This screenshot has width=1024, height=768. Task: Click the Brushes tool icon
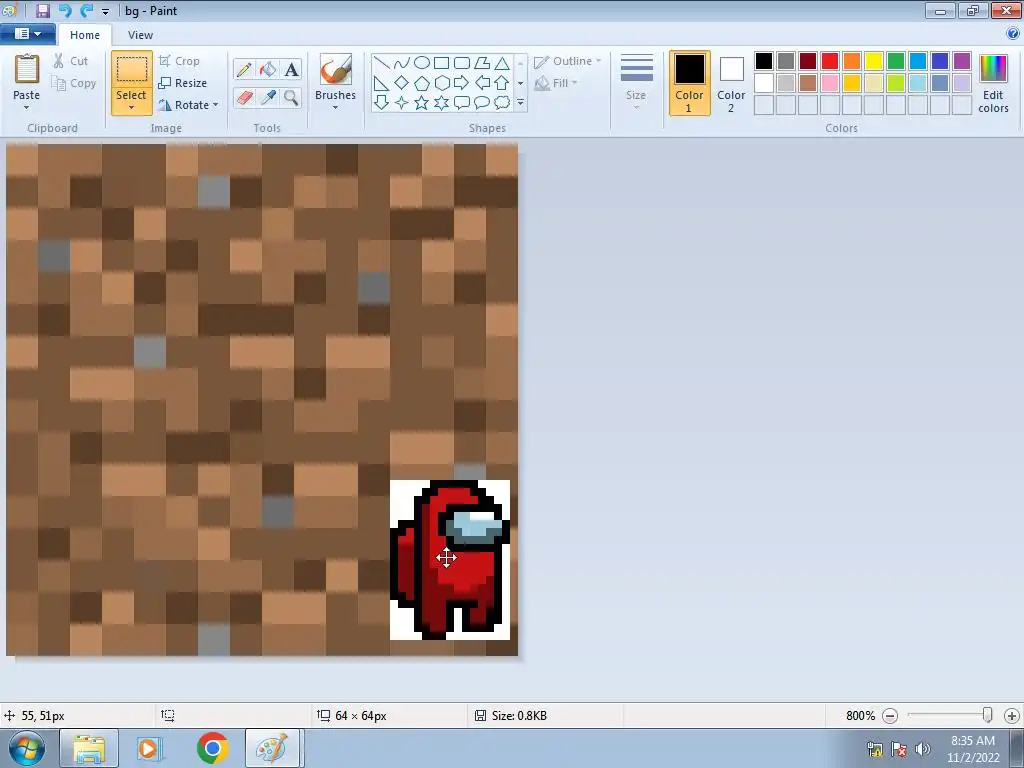[336, 69]
